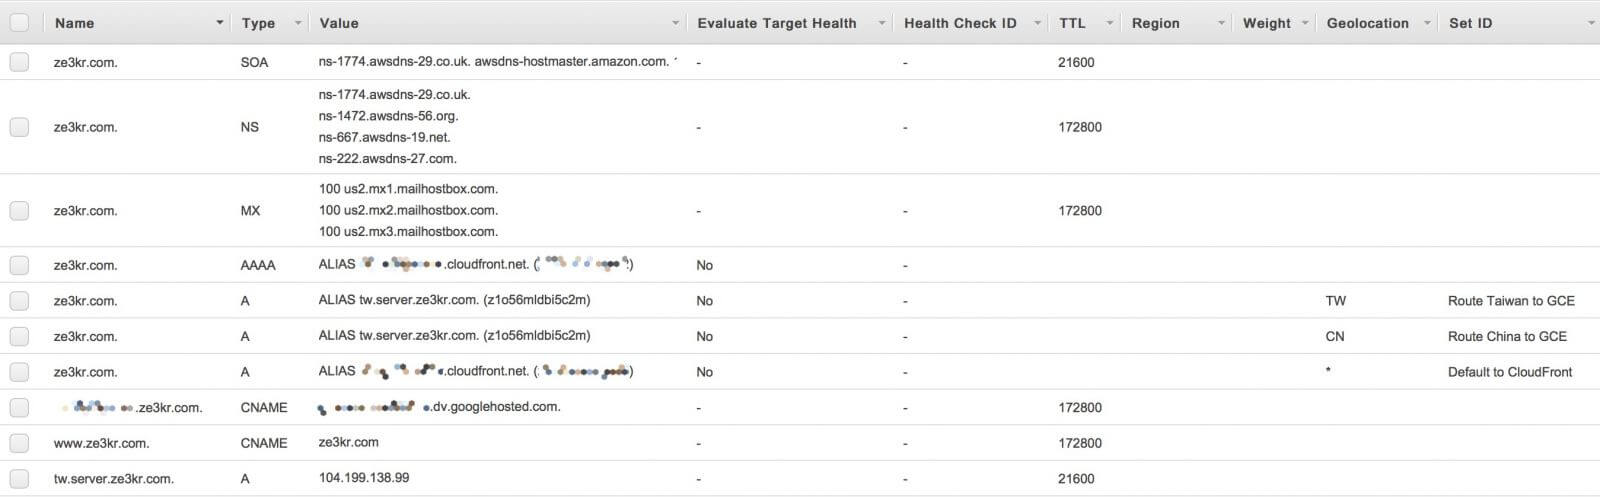Open the Geolocation column dropdown arrow
Screen dimensions: 1600x497
pyautogui.click(x=1427, y=23)
